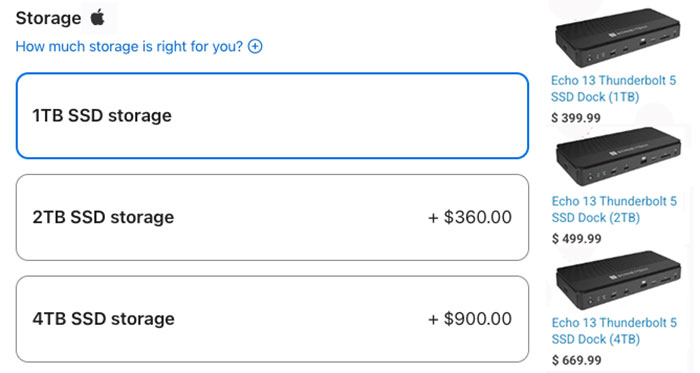Open the 1TB Echo 13 dock product image
This screenshot has height=373, width=700.
pos(617,37)
